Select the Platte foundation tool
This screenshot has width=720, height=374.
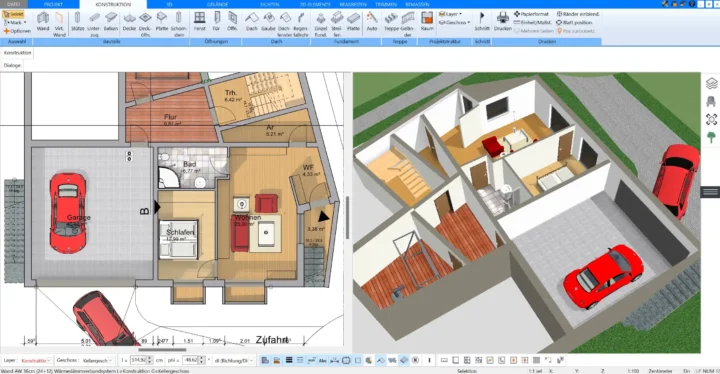point(353,22)
